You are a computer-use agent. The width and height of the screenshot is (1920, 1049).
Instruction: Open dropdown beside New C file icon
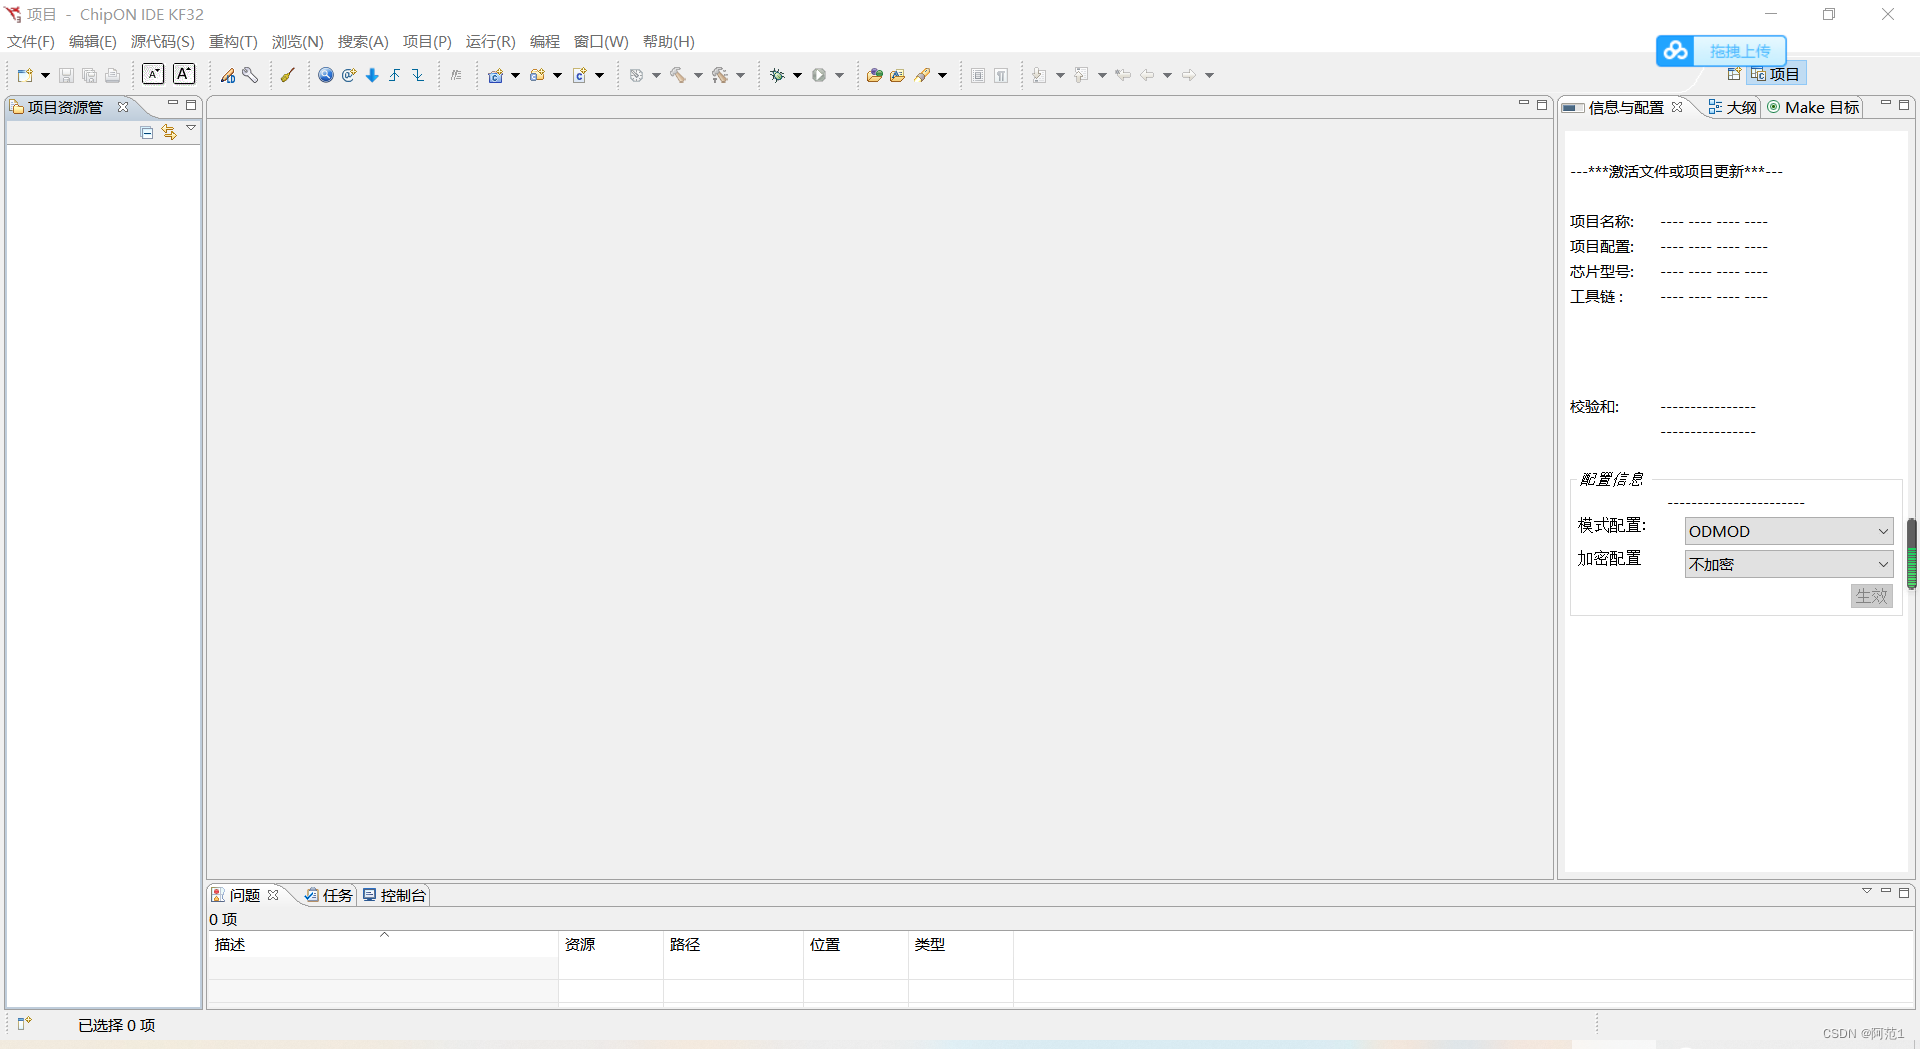[599, 76]
